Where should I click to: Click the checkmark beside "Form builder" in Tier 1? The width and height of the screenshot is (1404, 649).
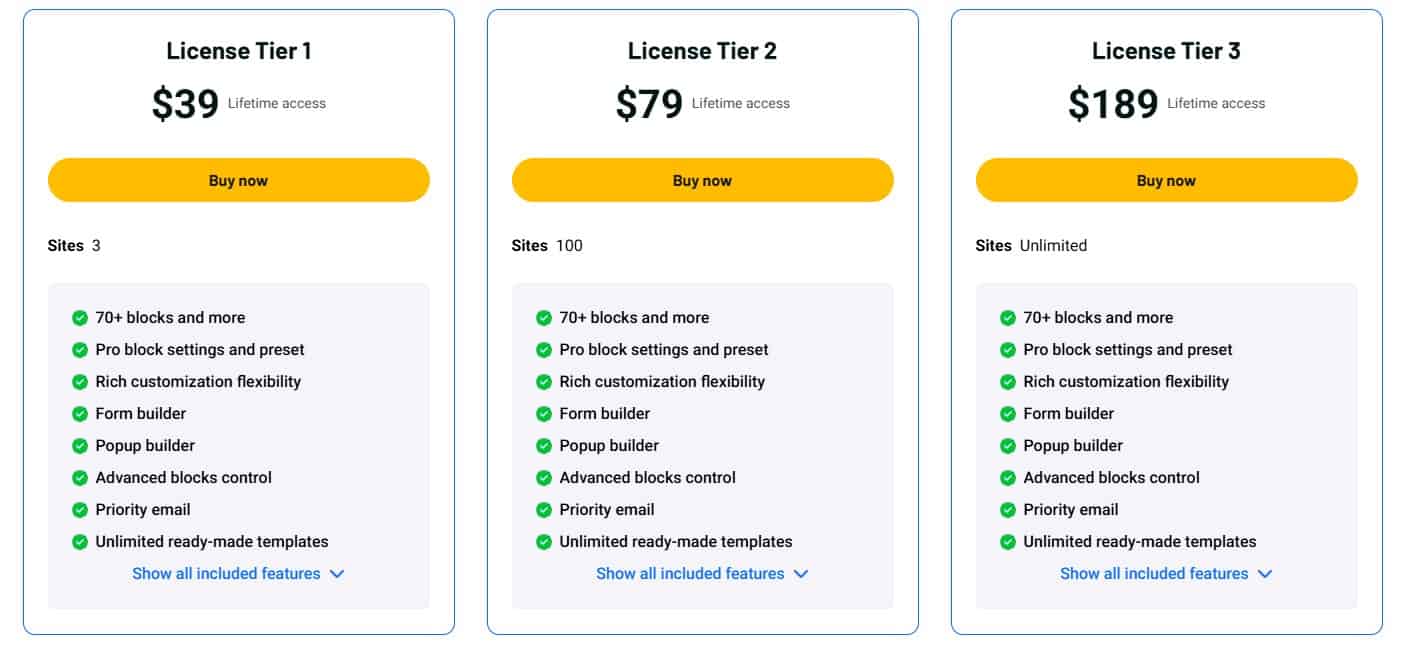coord(79,413)
